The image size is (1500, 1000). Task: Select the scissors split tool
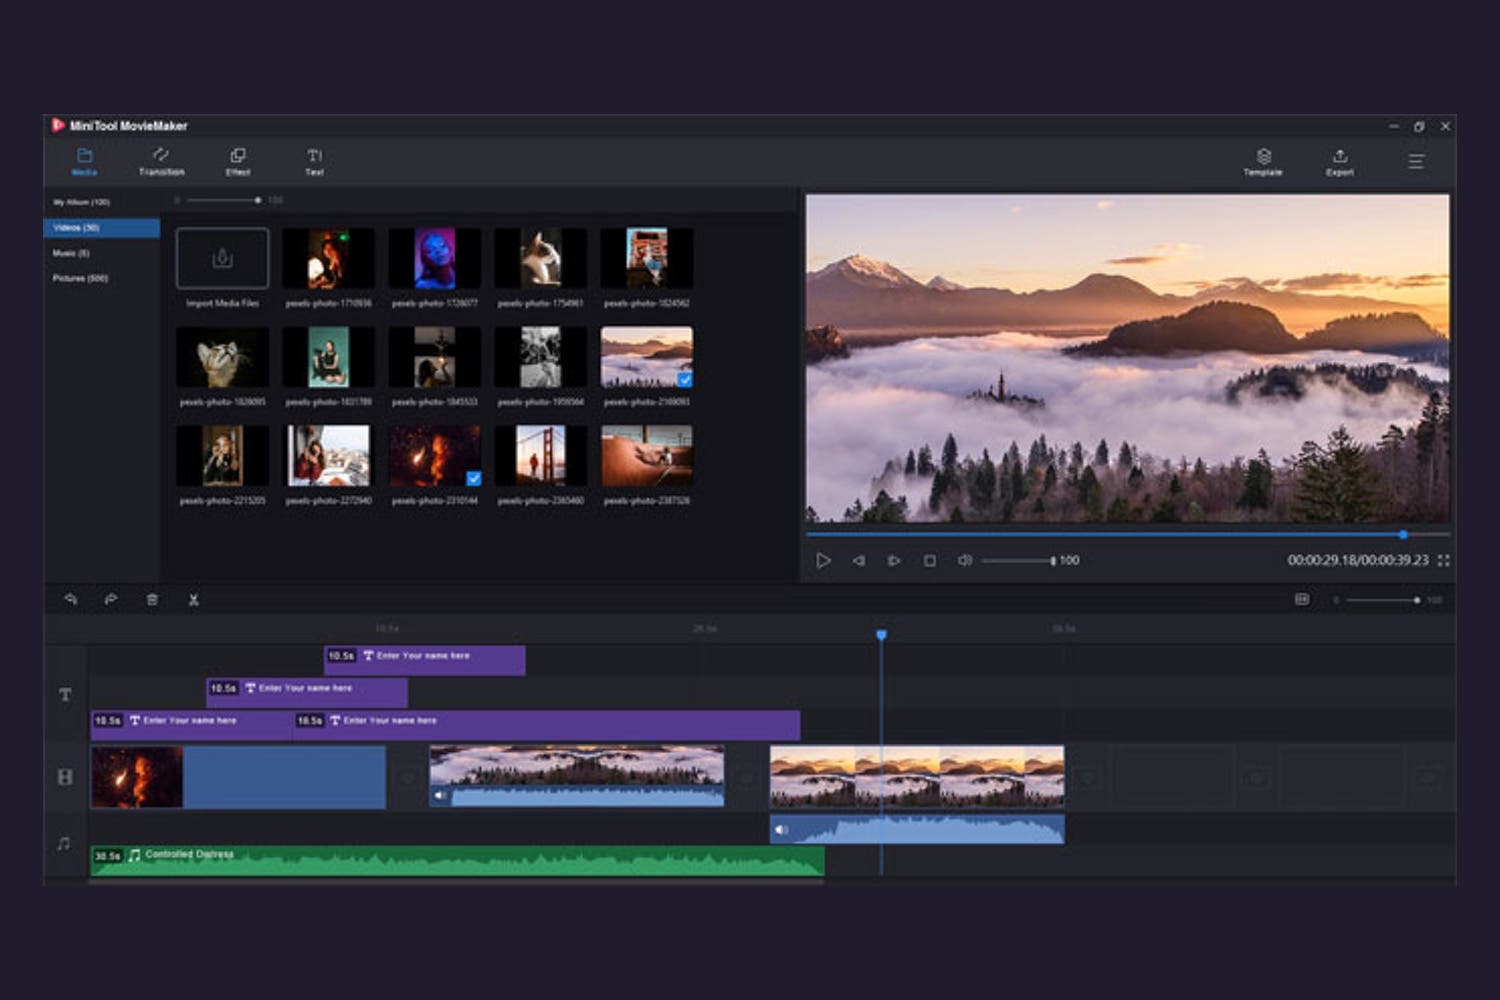pyautogui.click(x=193, y=600)
